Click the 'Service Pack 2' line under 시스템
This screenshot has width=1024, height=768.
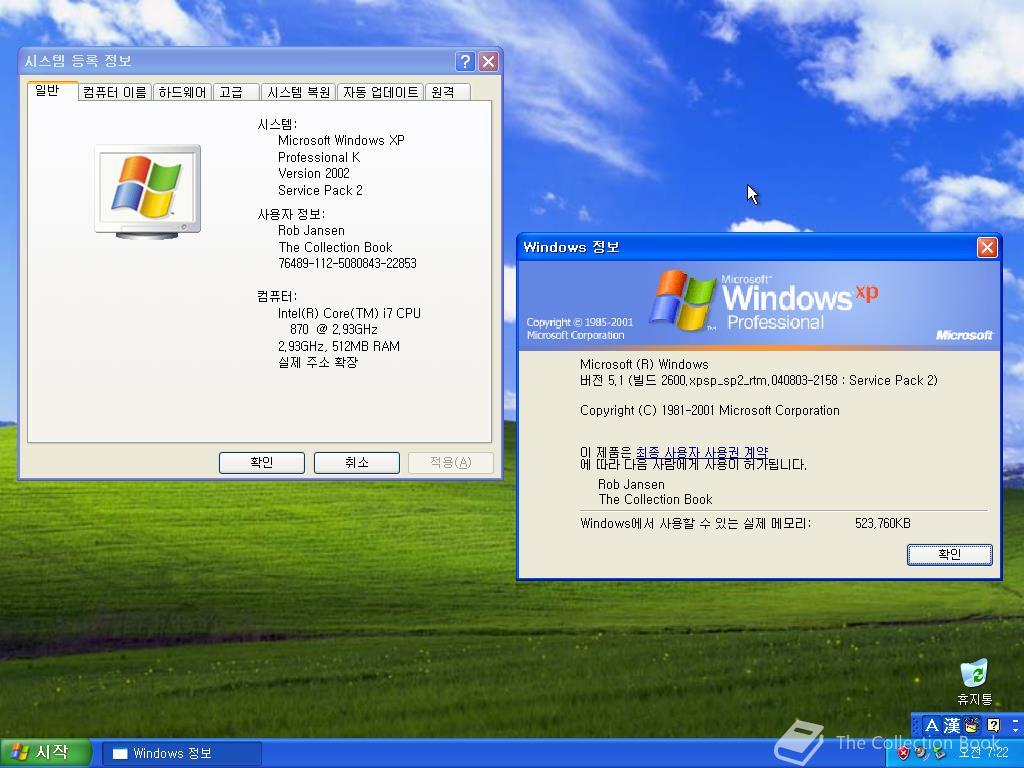tap(320, 190)
